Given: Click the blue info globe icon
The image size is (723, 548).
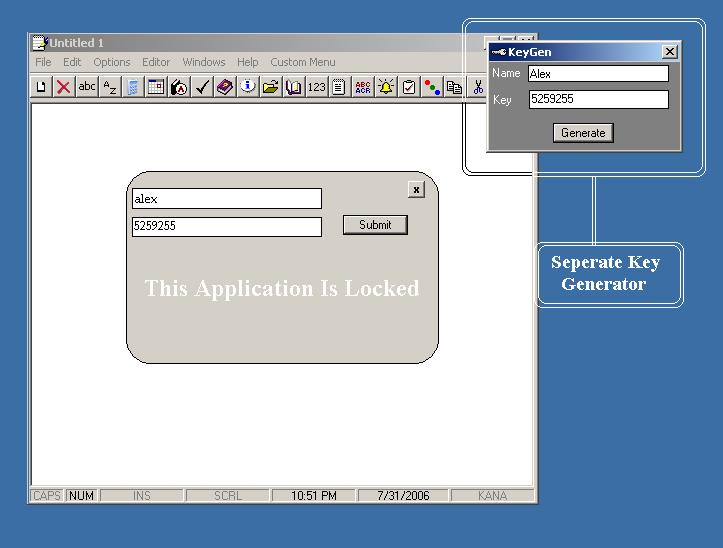Looking at the screenshot, I should [x=247, y=88].
